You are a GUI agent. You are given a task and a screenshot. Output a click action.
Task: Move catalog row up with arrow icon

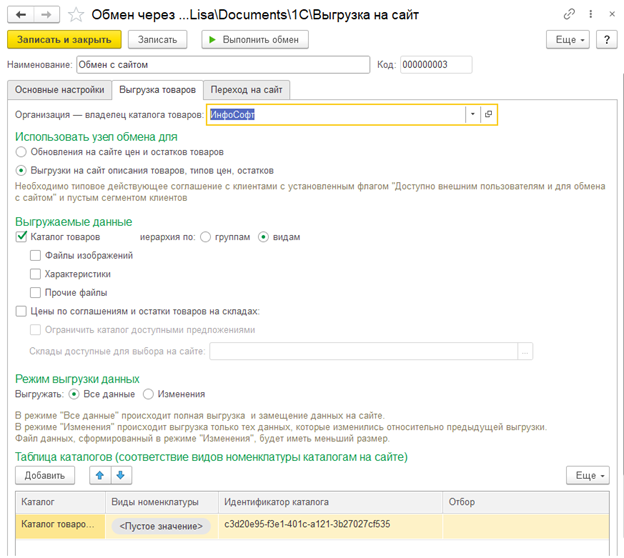tap(98, 475)
